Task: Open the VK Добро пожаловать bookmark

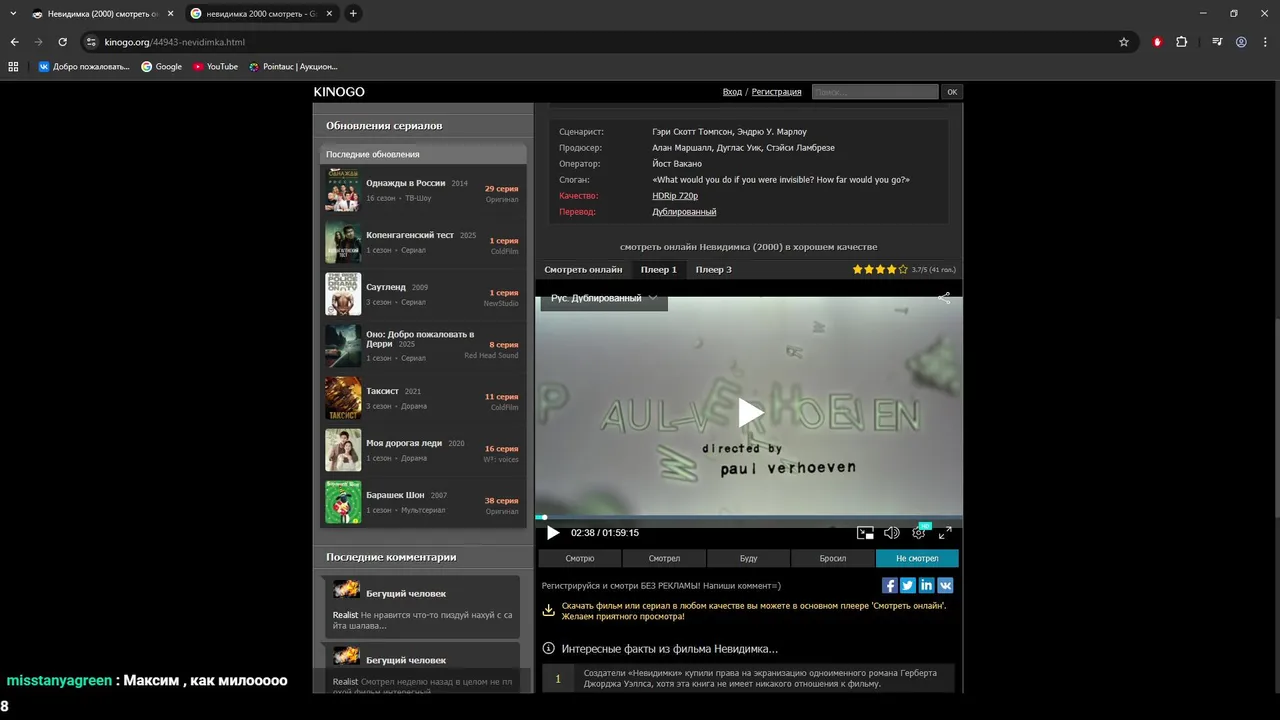Action: pos(84,67)
